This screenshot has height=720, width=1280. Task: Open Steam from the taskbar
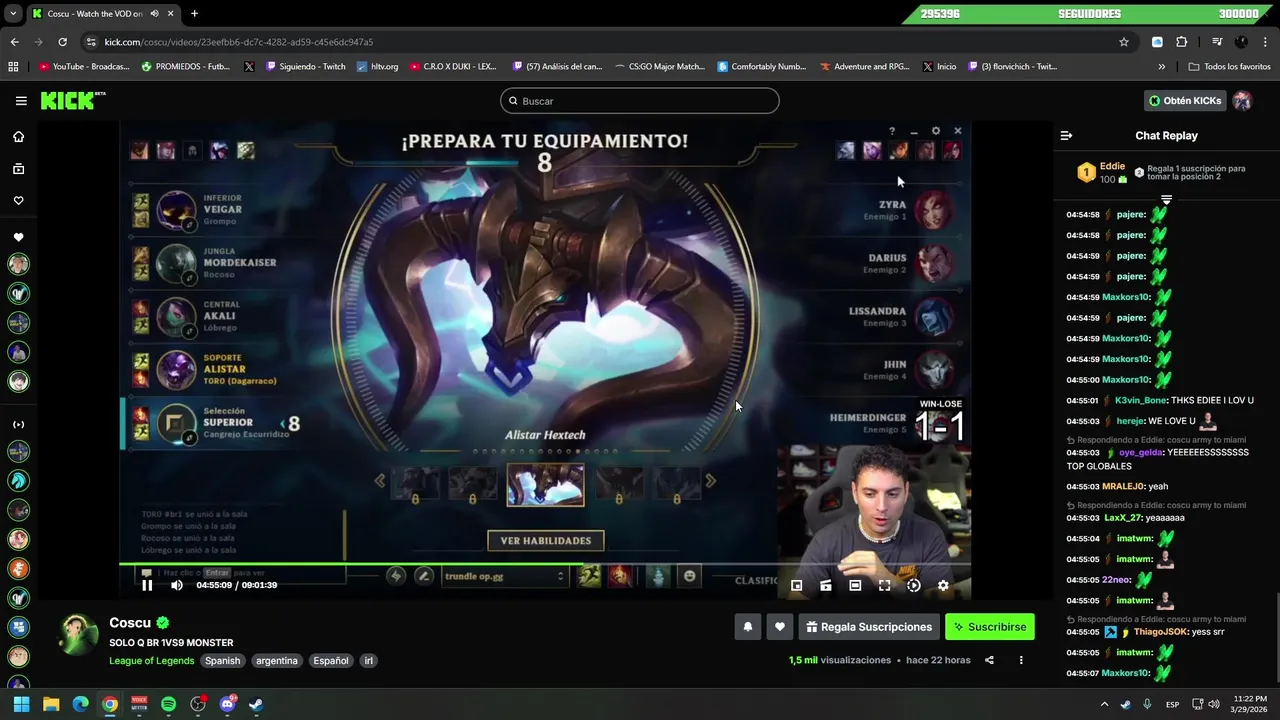256,704
